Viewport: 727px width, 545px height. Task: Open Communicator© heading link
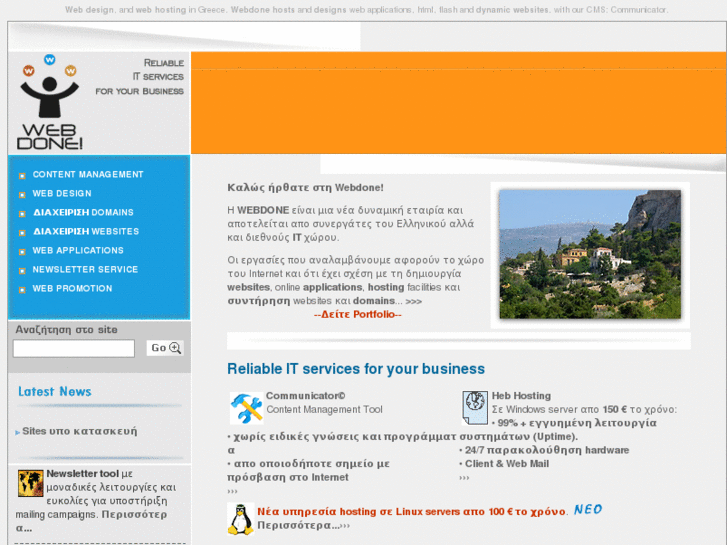(306, 396)
